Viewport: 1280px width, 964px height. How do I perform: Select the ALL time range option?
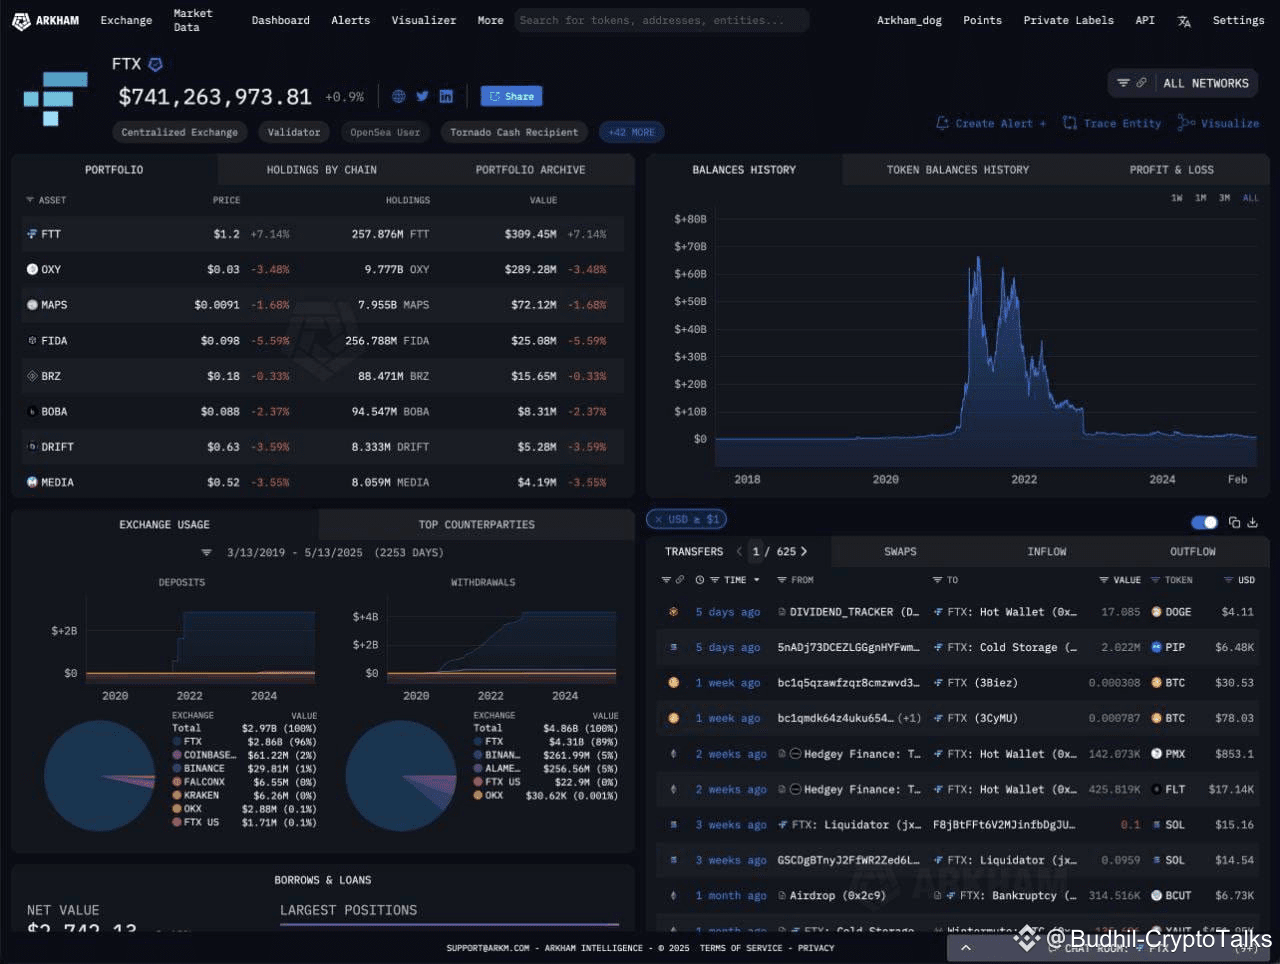(x=1250, y=198)
